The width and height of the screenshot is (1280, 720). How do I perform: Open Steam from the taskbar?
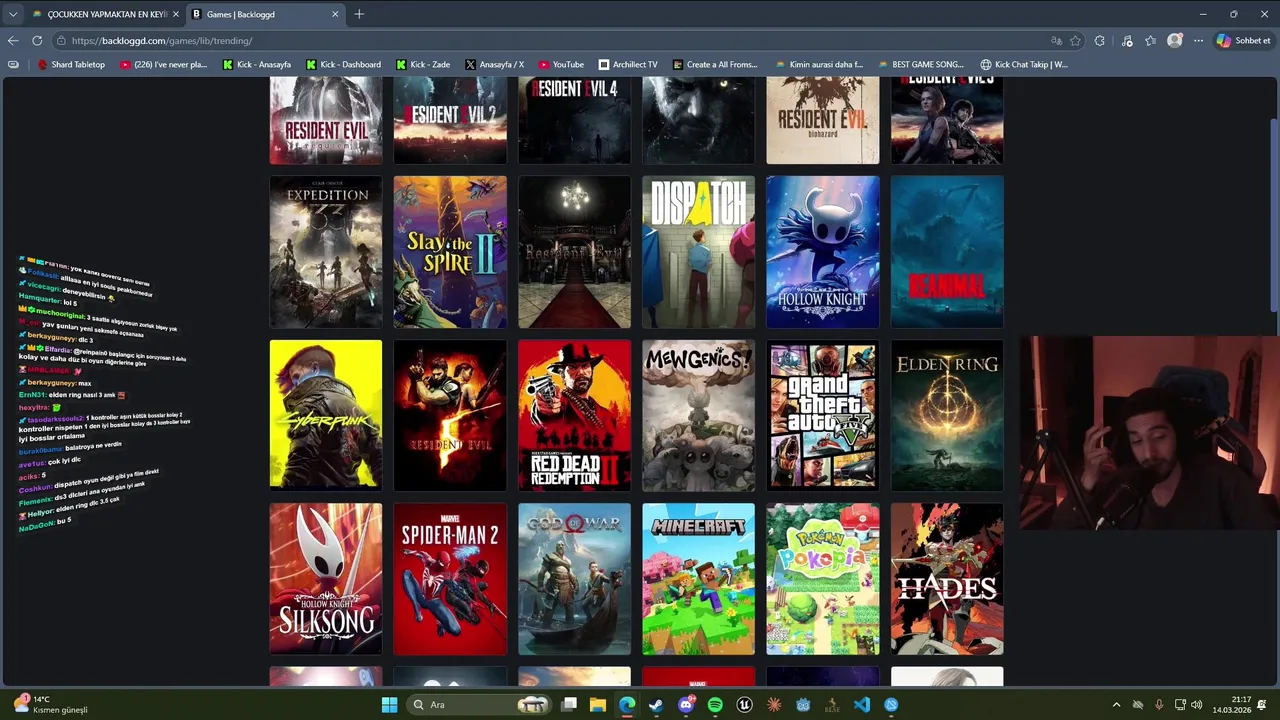click(x=656, y=705)
